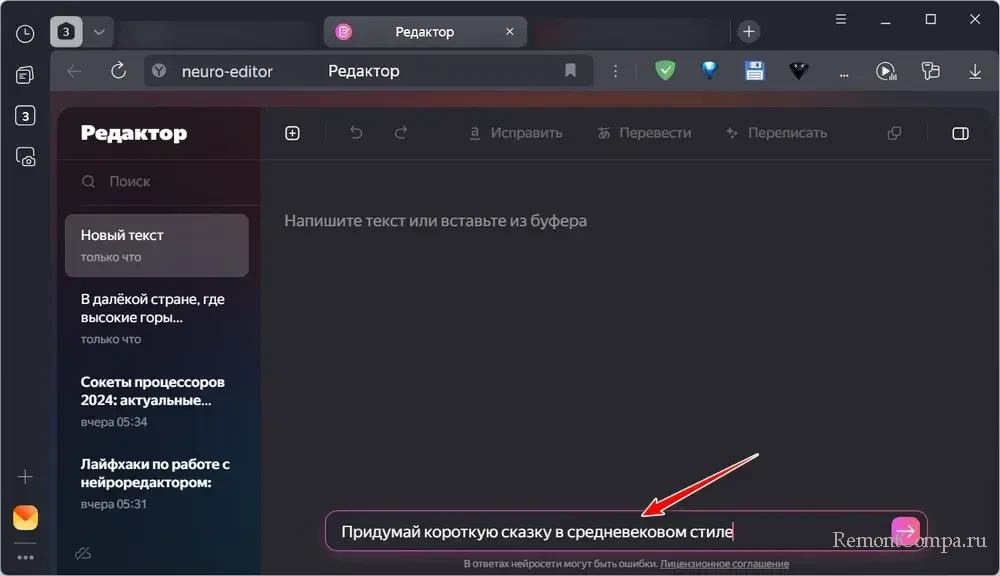
Task: Open the browser hamburger main menu
Action: (x=842, y=19)
